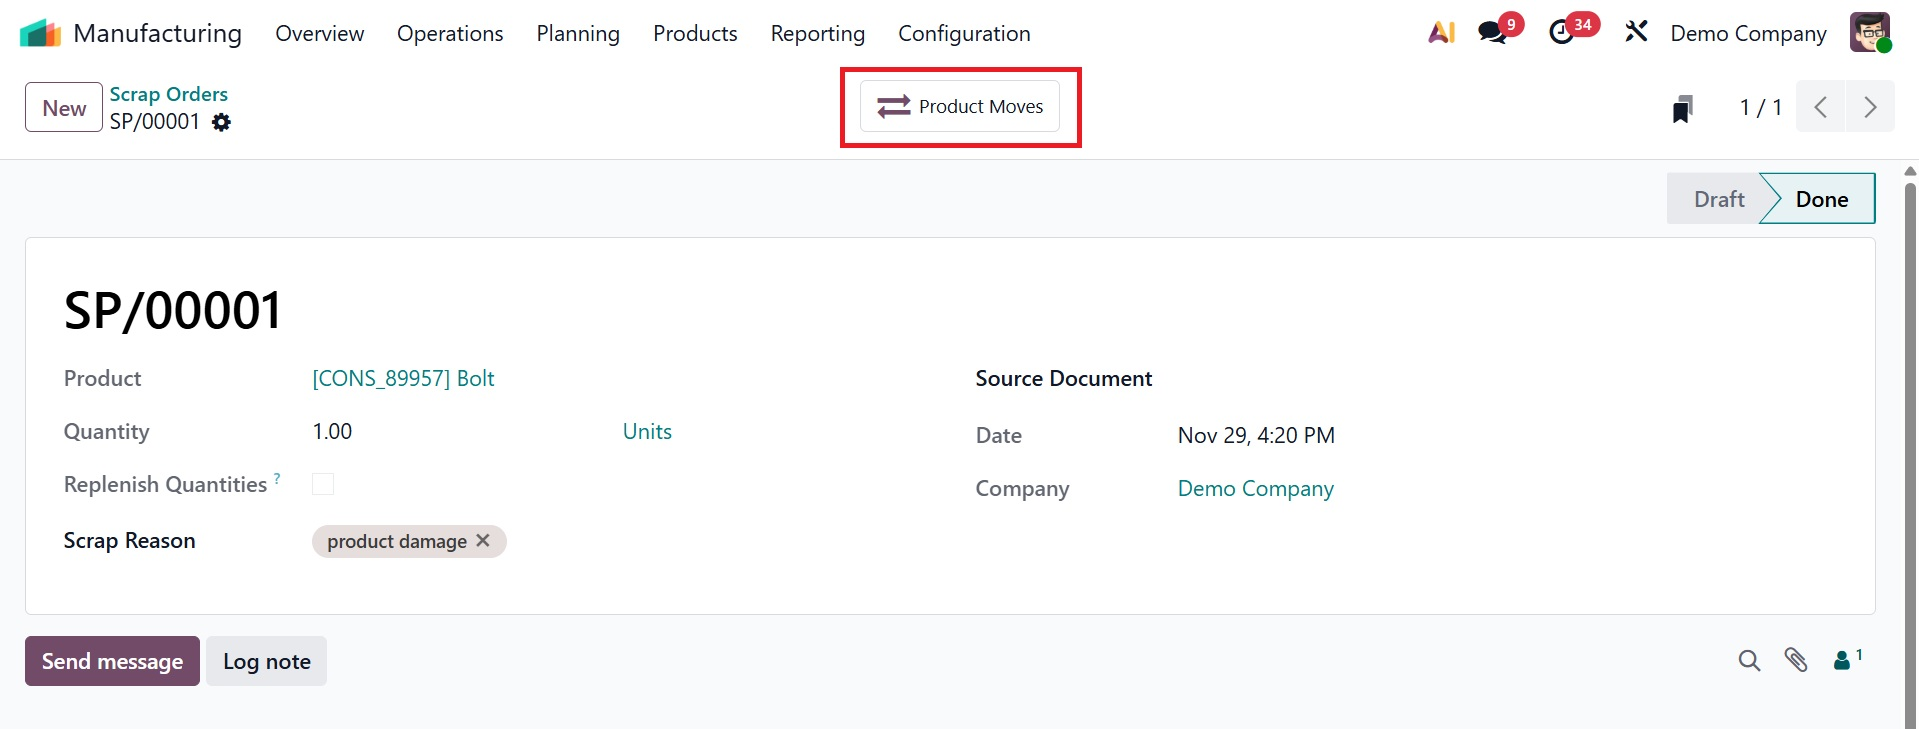Toggle the Replenish Quantities checkbox
This screenshot has height=729, width=1919.
(323, 484)
